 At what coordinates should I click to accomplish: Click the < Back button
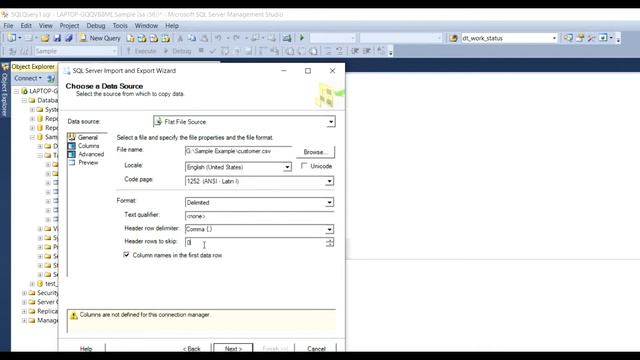click(x=191, y=348)
